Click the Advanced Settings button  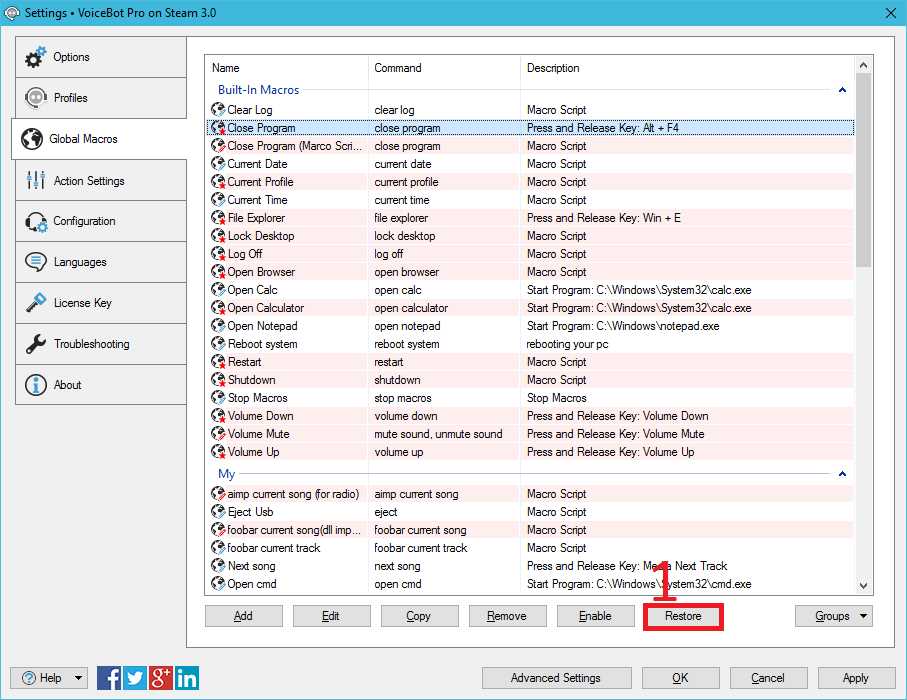[556, 678]
